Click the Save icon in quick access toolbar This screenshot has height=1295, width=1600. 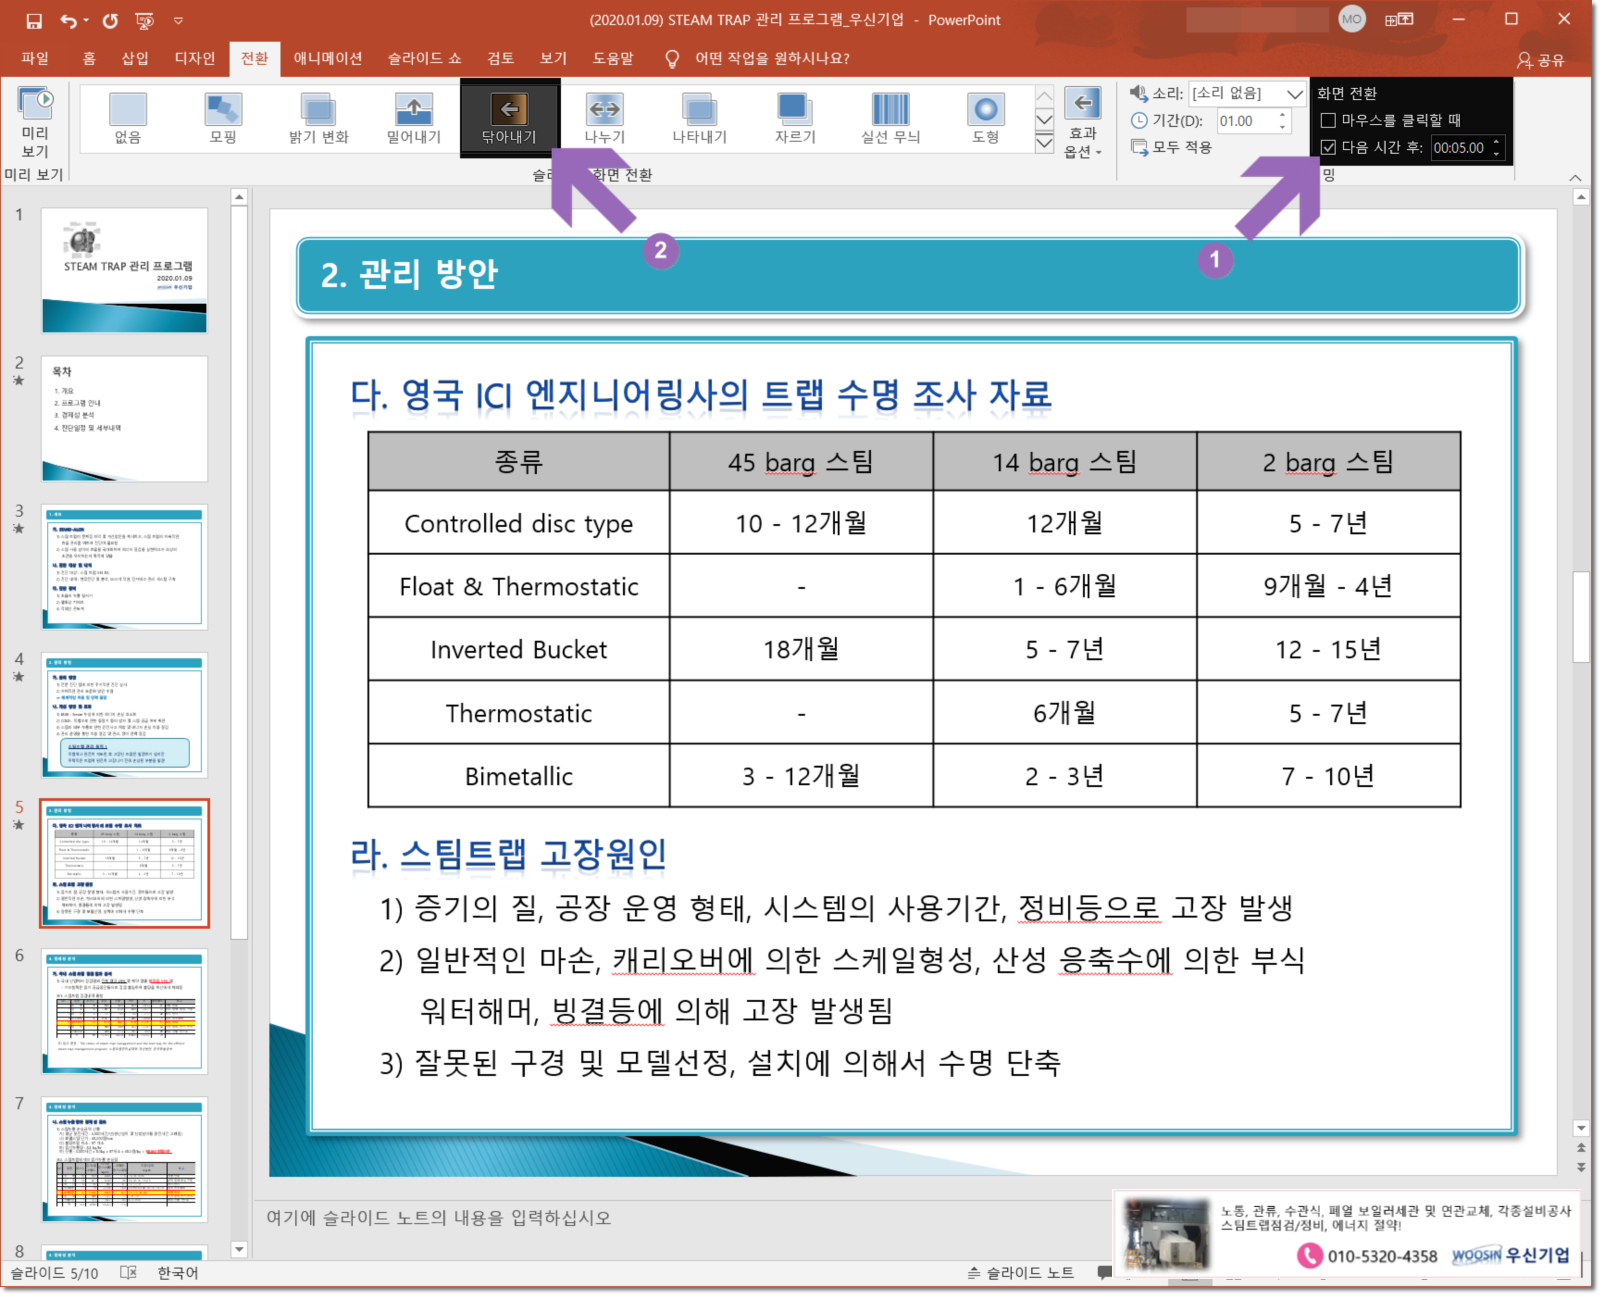pyautogui.click(x=34, y=20)
